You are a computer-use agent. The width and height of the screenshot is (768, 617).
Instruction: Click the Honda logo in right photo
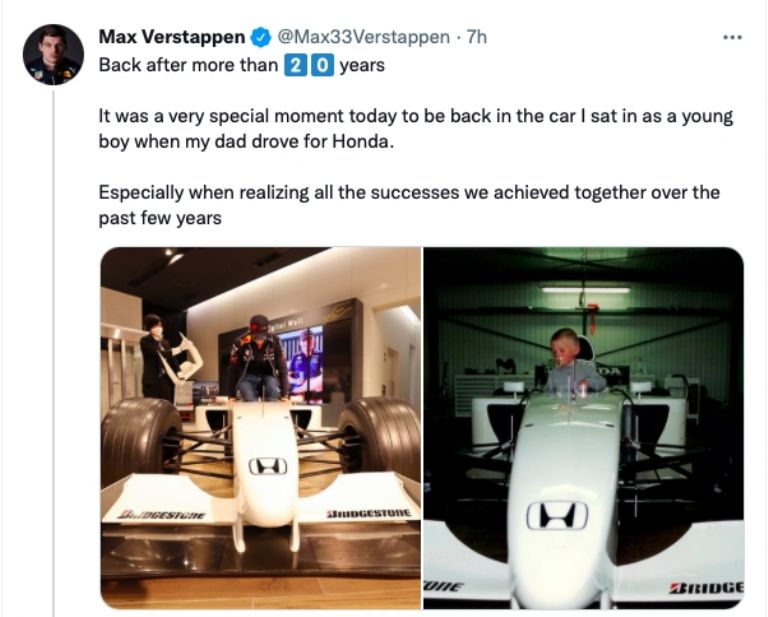[x=559, y=515]
